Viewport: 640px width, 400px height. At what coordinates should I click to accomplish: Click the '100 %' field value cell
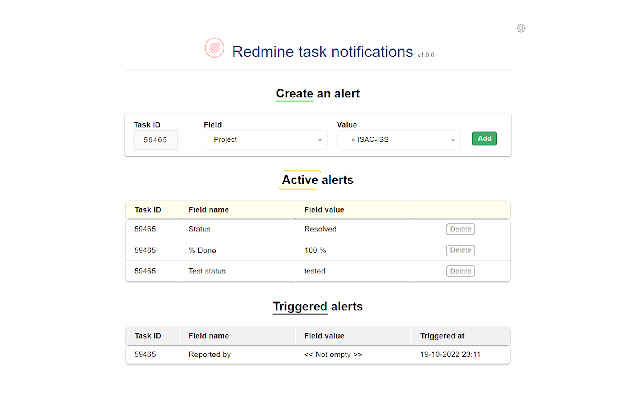click(x=315, y=250)
